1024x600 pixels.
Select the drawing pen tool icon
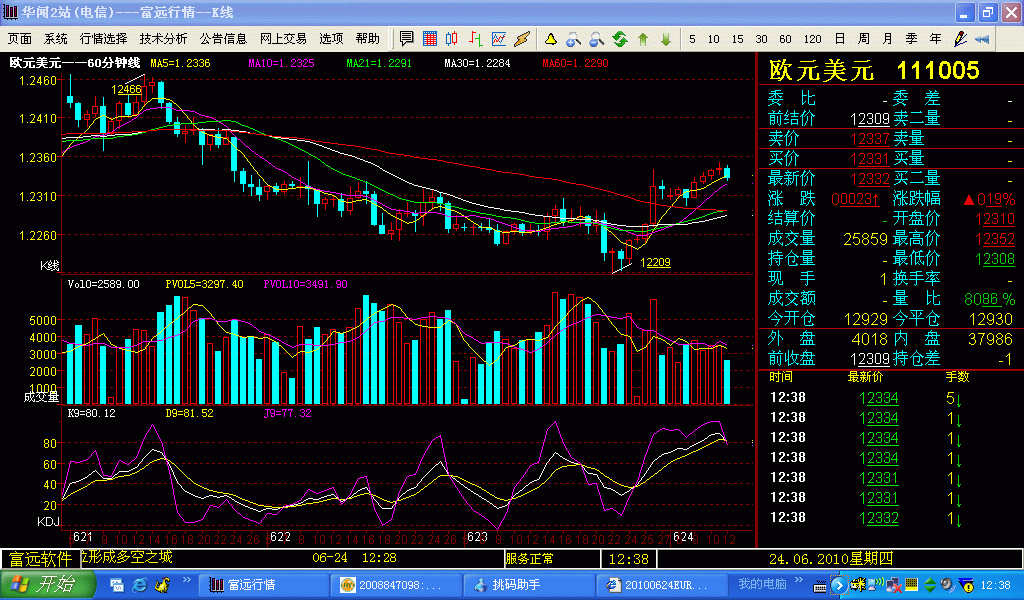pos(959,39)
